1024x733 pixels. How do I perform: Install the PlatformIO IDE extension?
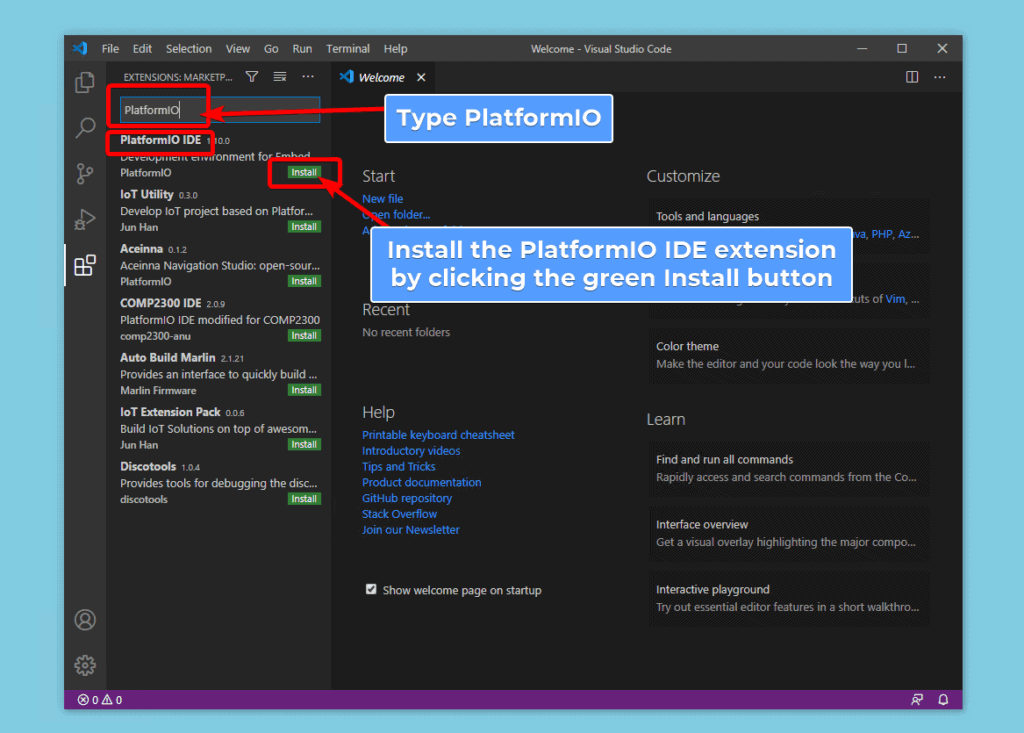[x=304, y=172]
